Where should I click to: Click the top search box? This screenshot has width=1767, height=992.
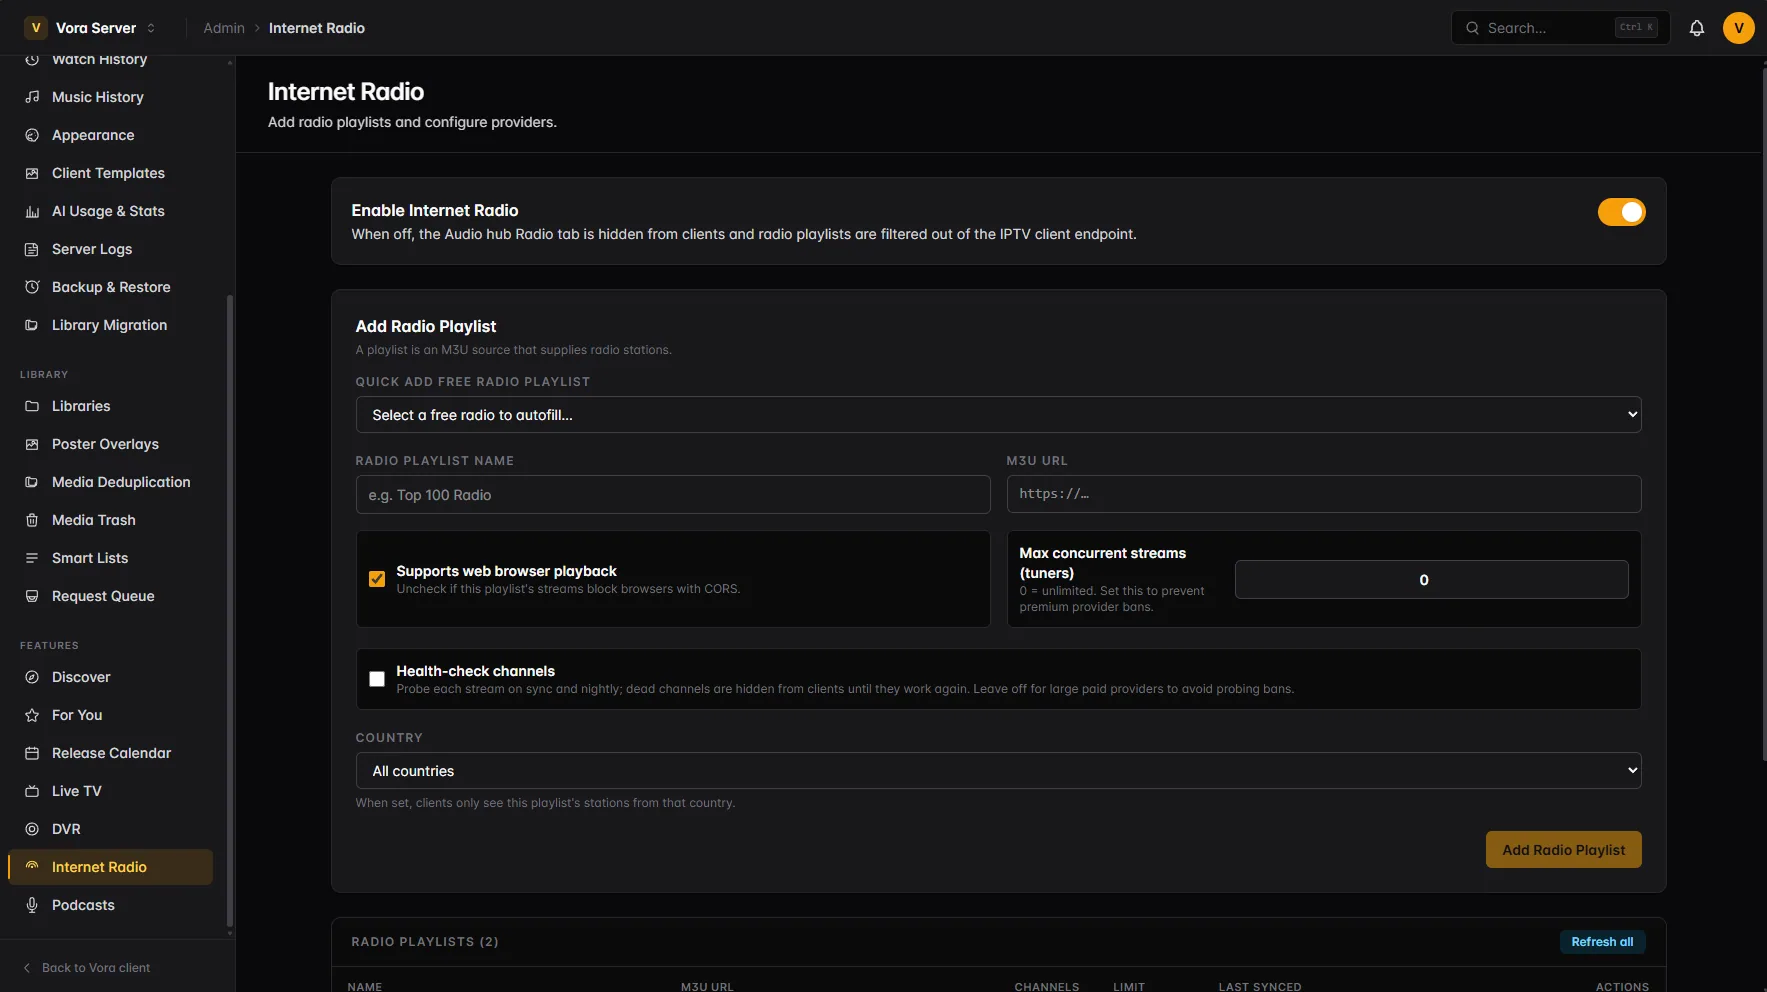[x=1560, y=28]
